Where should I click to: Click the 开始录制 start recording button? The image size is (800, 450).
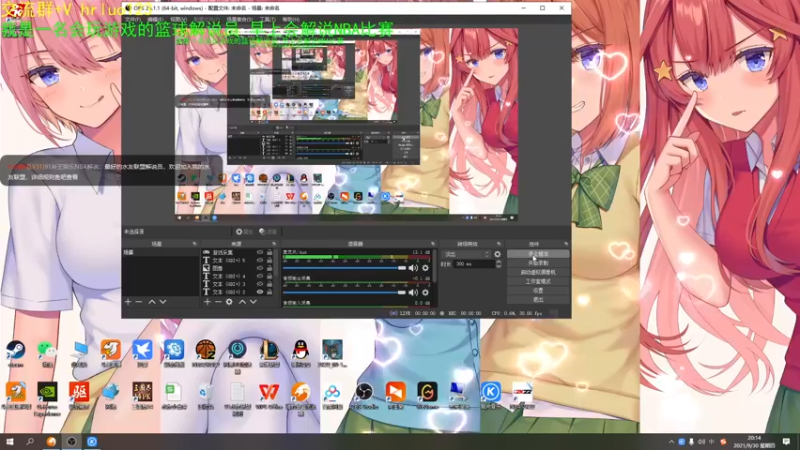tap(538, 263)
